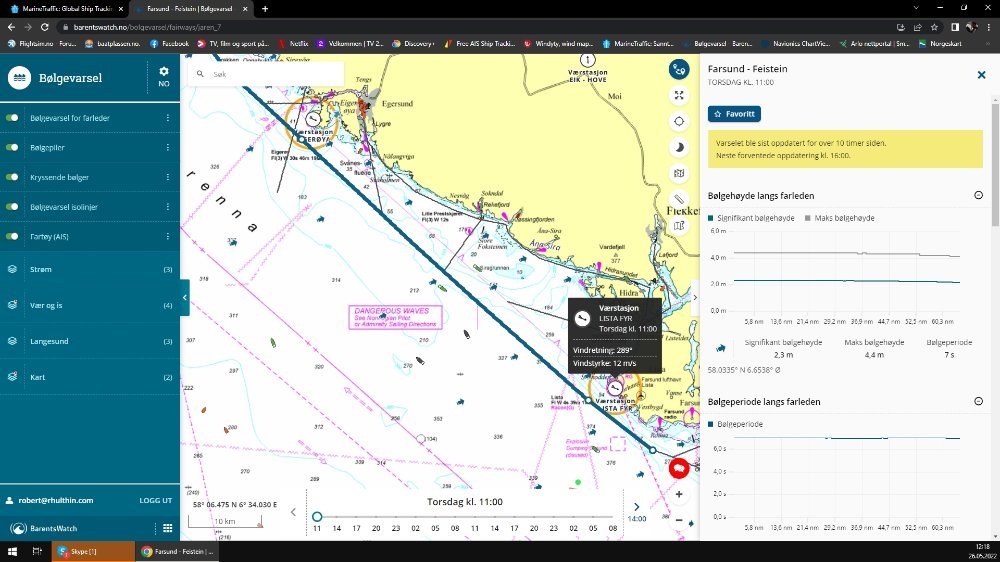Click the Gerøya weather station marker
Screen dimensions: 1000x562
(x=312, y=119)
